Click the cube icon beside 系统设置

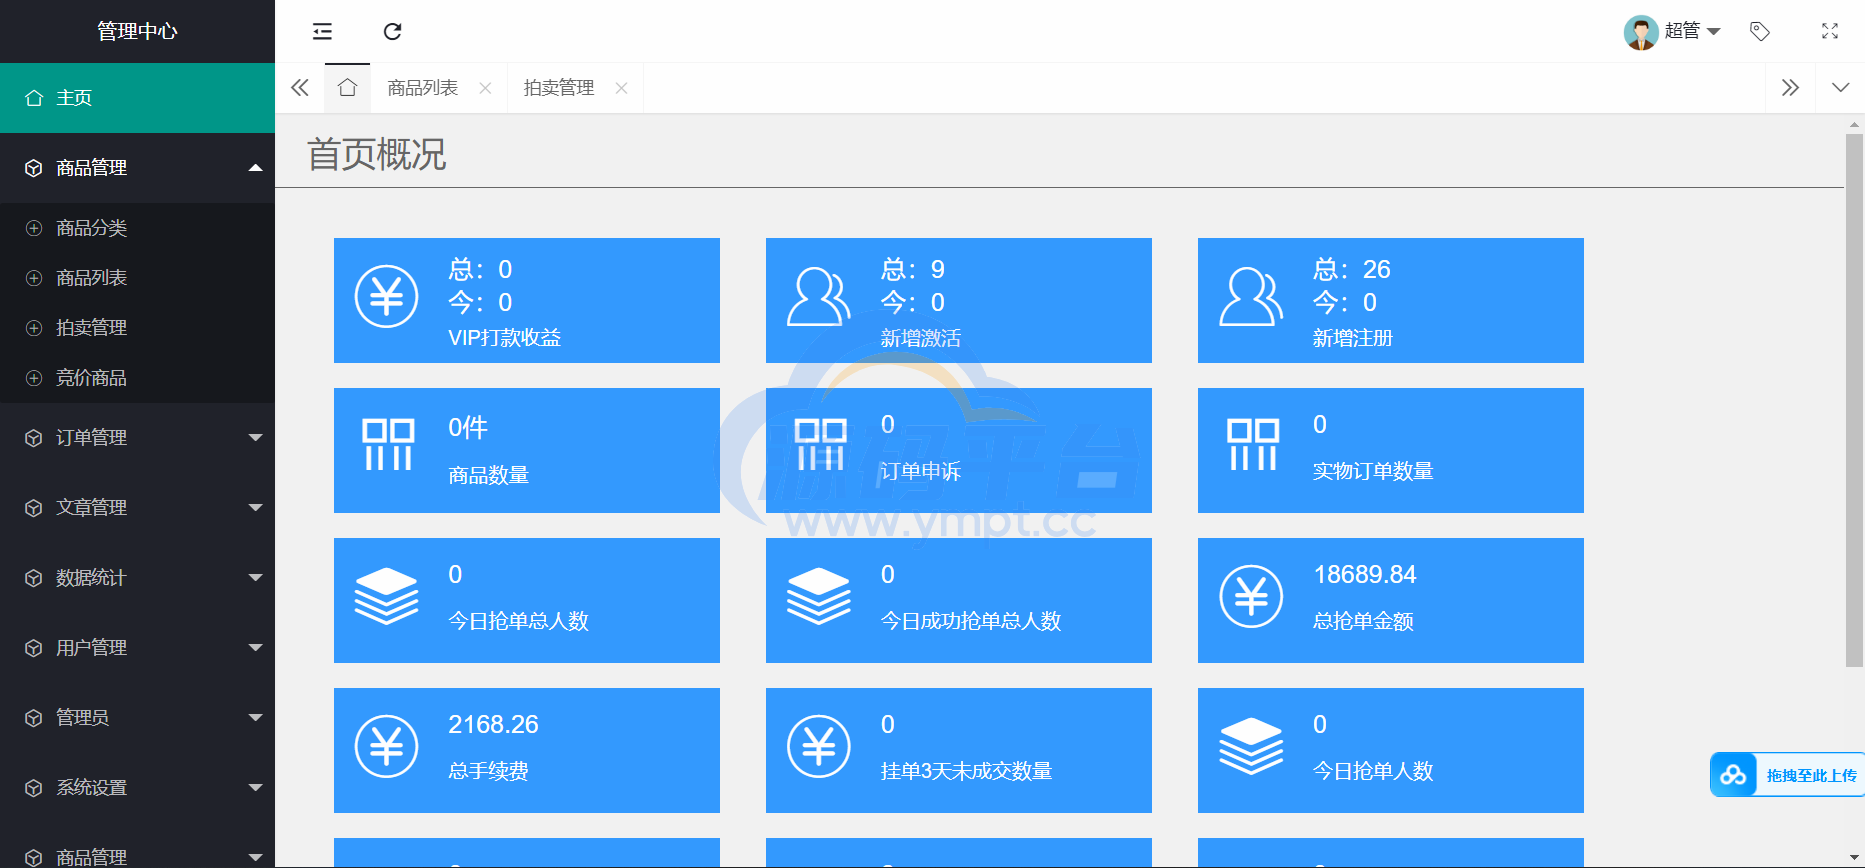34,788
